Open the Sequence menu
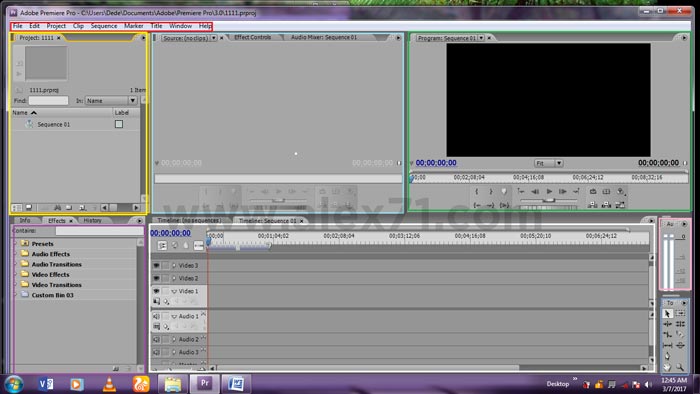 (x=104, y=26)
